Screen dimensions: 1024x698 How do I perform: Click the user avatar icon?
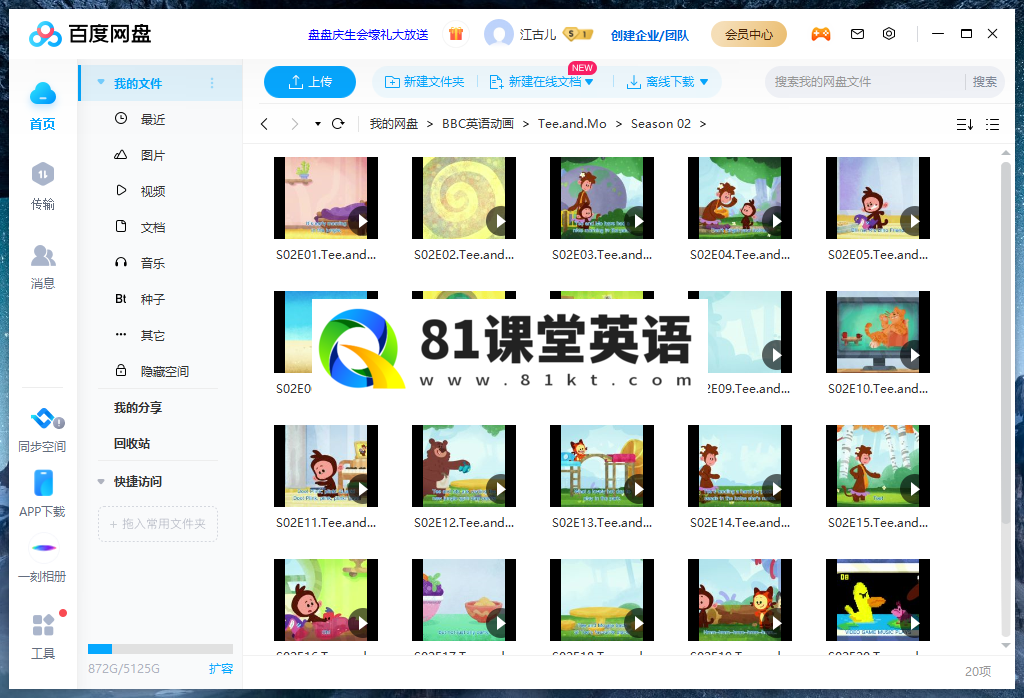(x=498, y=34)
